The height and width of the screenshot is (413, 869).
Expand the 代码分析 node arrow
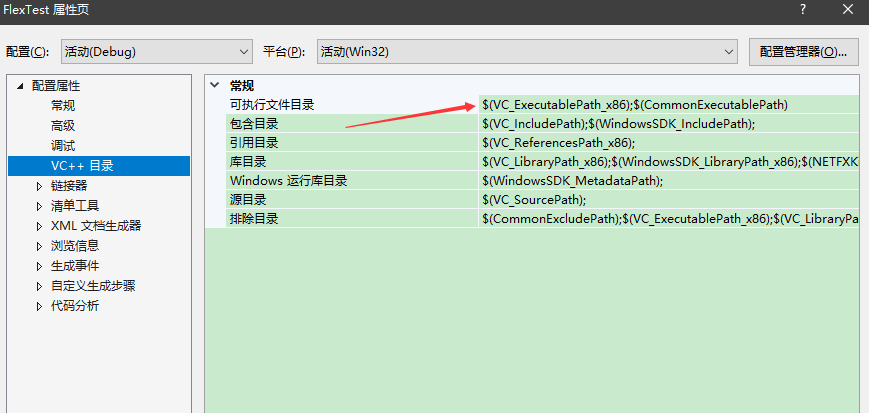click(x=40, y=306)
